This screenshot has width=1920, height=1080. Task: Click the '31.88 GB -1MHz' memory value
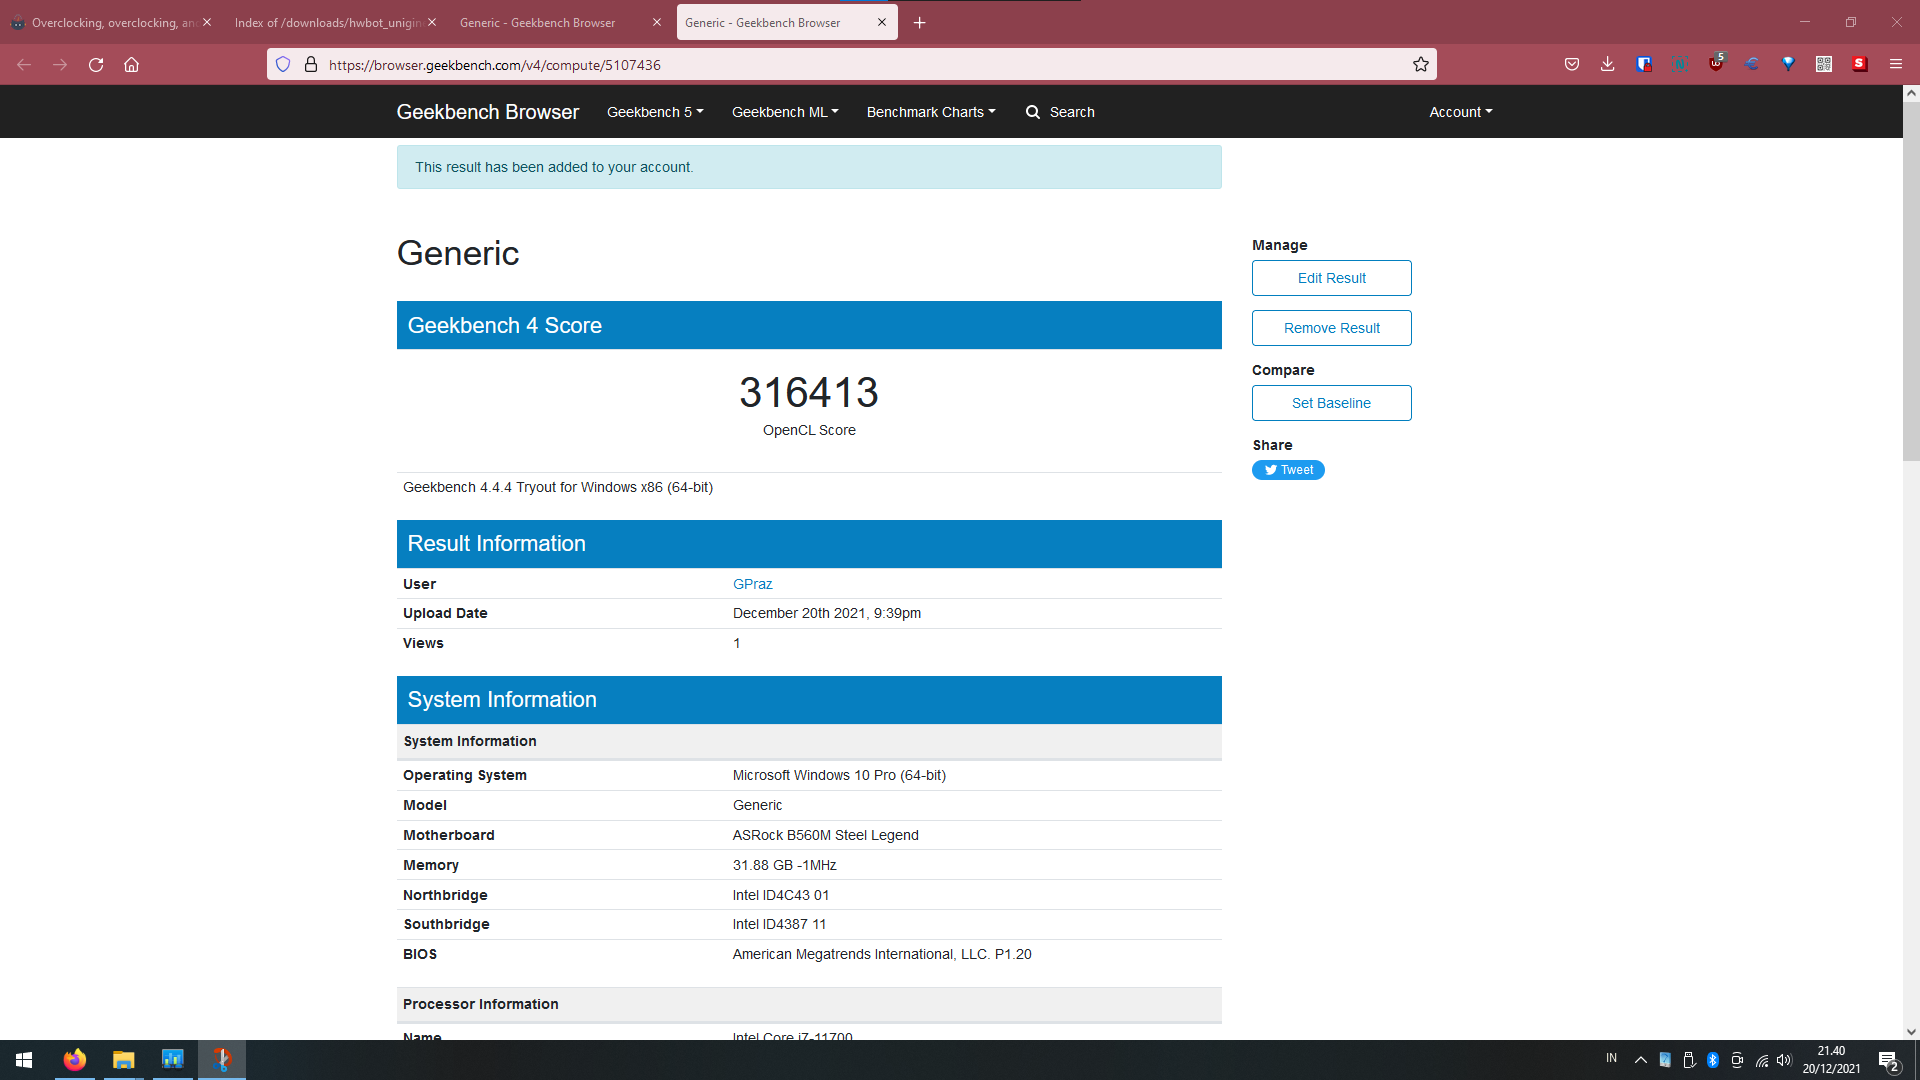coord(785,865)
